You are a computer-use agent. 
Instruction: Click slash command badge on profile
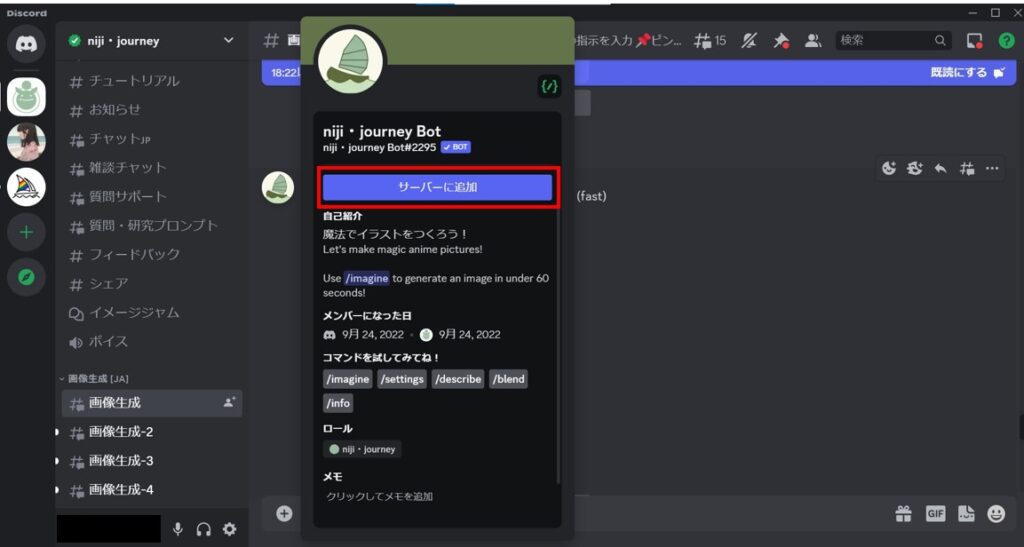[549, 86]
